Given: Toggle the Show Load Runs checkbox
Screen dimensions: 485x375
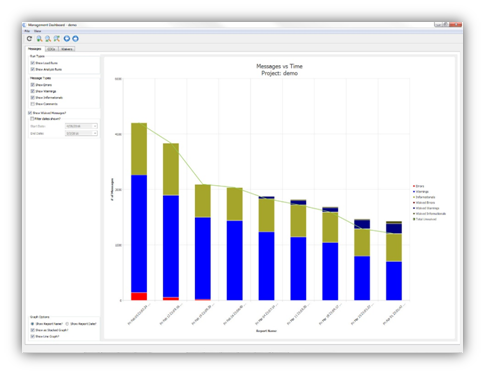Looking at the screenshot, I should [33, 63].
